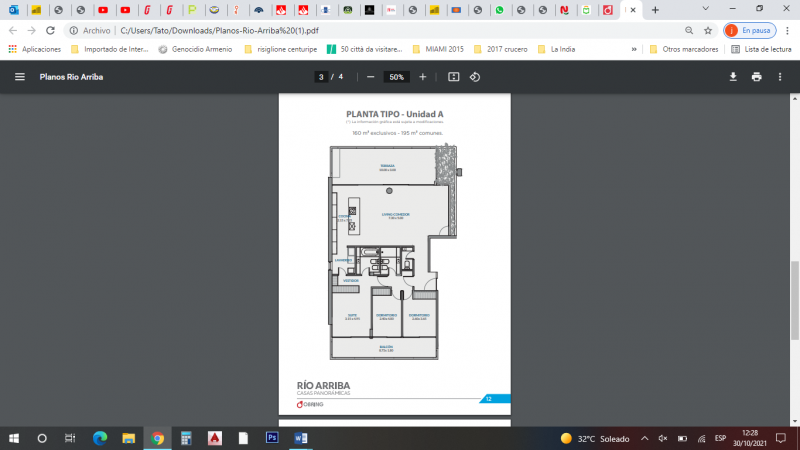Download the PDF file
This screenshot has width=800, height=450.
tap(733, 77)
